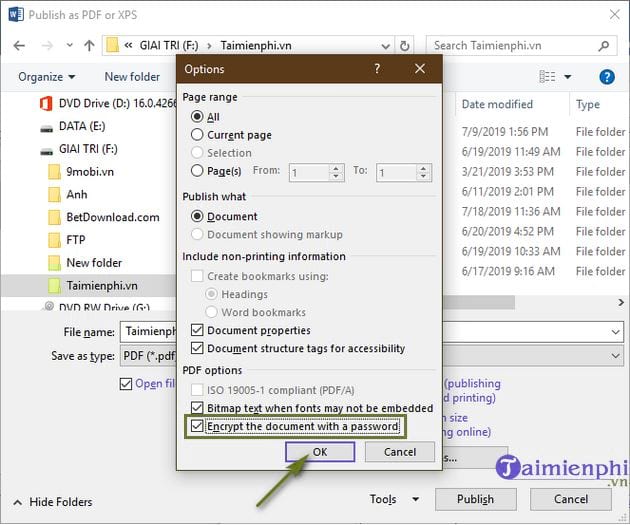Open the blue Help icon

point(607,76)
